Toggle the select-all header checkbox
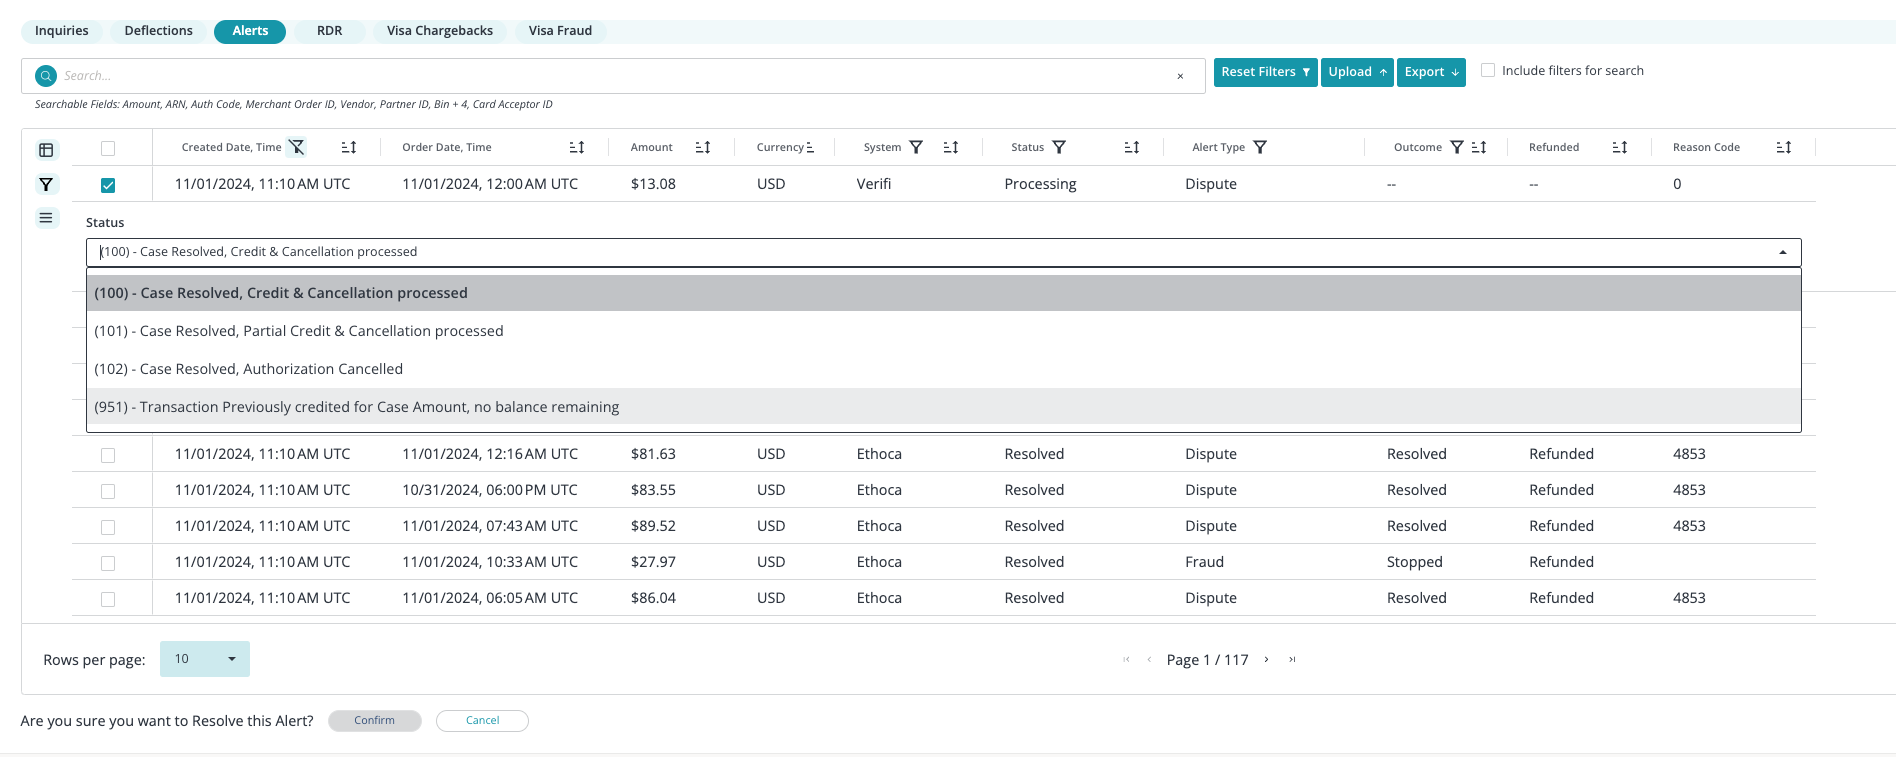The image size is (1896, 757). [x=108, y=148]
